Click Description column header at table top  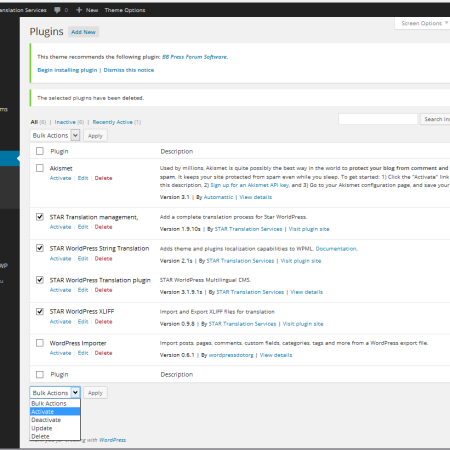[x=177, y=151]
